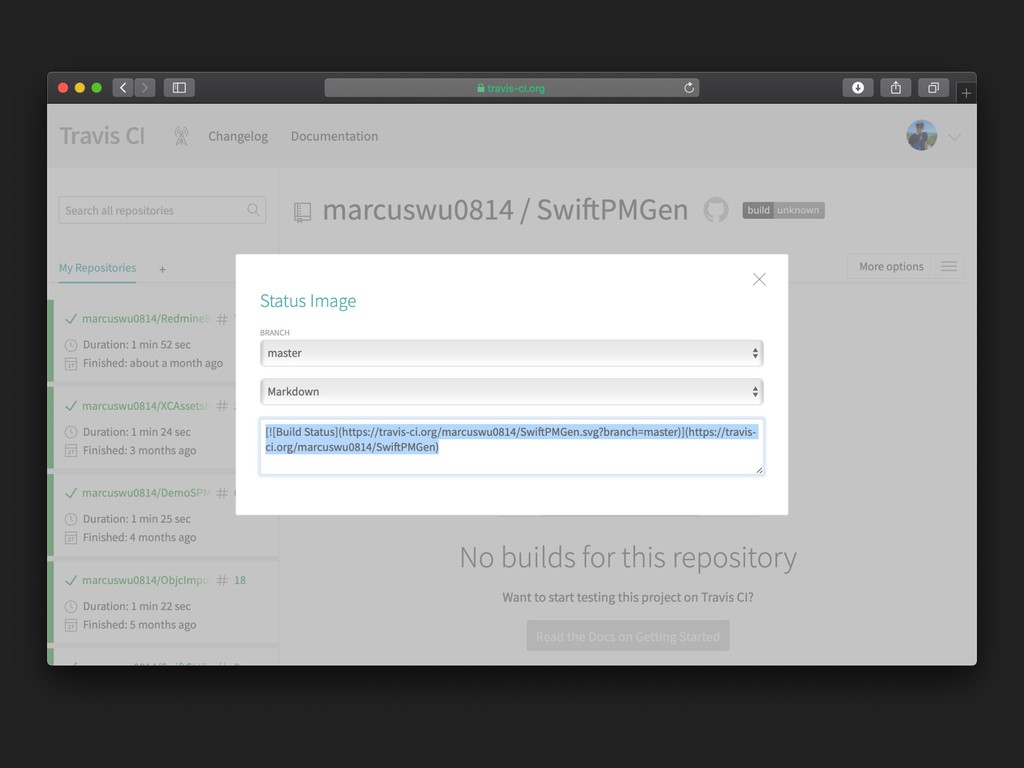This screenshot has height=768, width=1024.
Task: Click the calendar icon beside Finished: 4 months ago
Action: pyautogui.click(x=71, y=538)
